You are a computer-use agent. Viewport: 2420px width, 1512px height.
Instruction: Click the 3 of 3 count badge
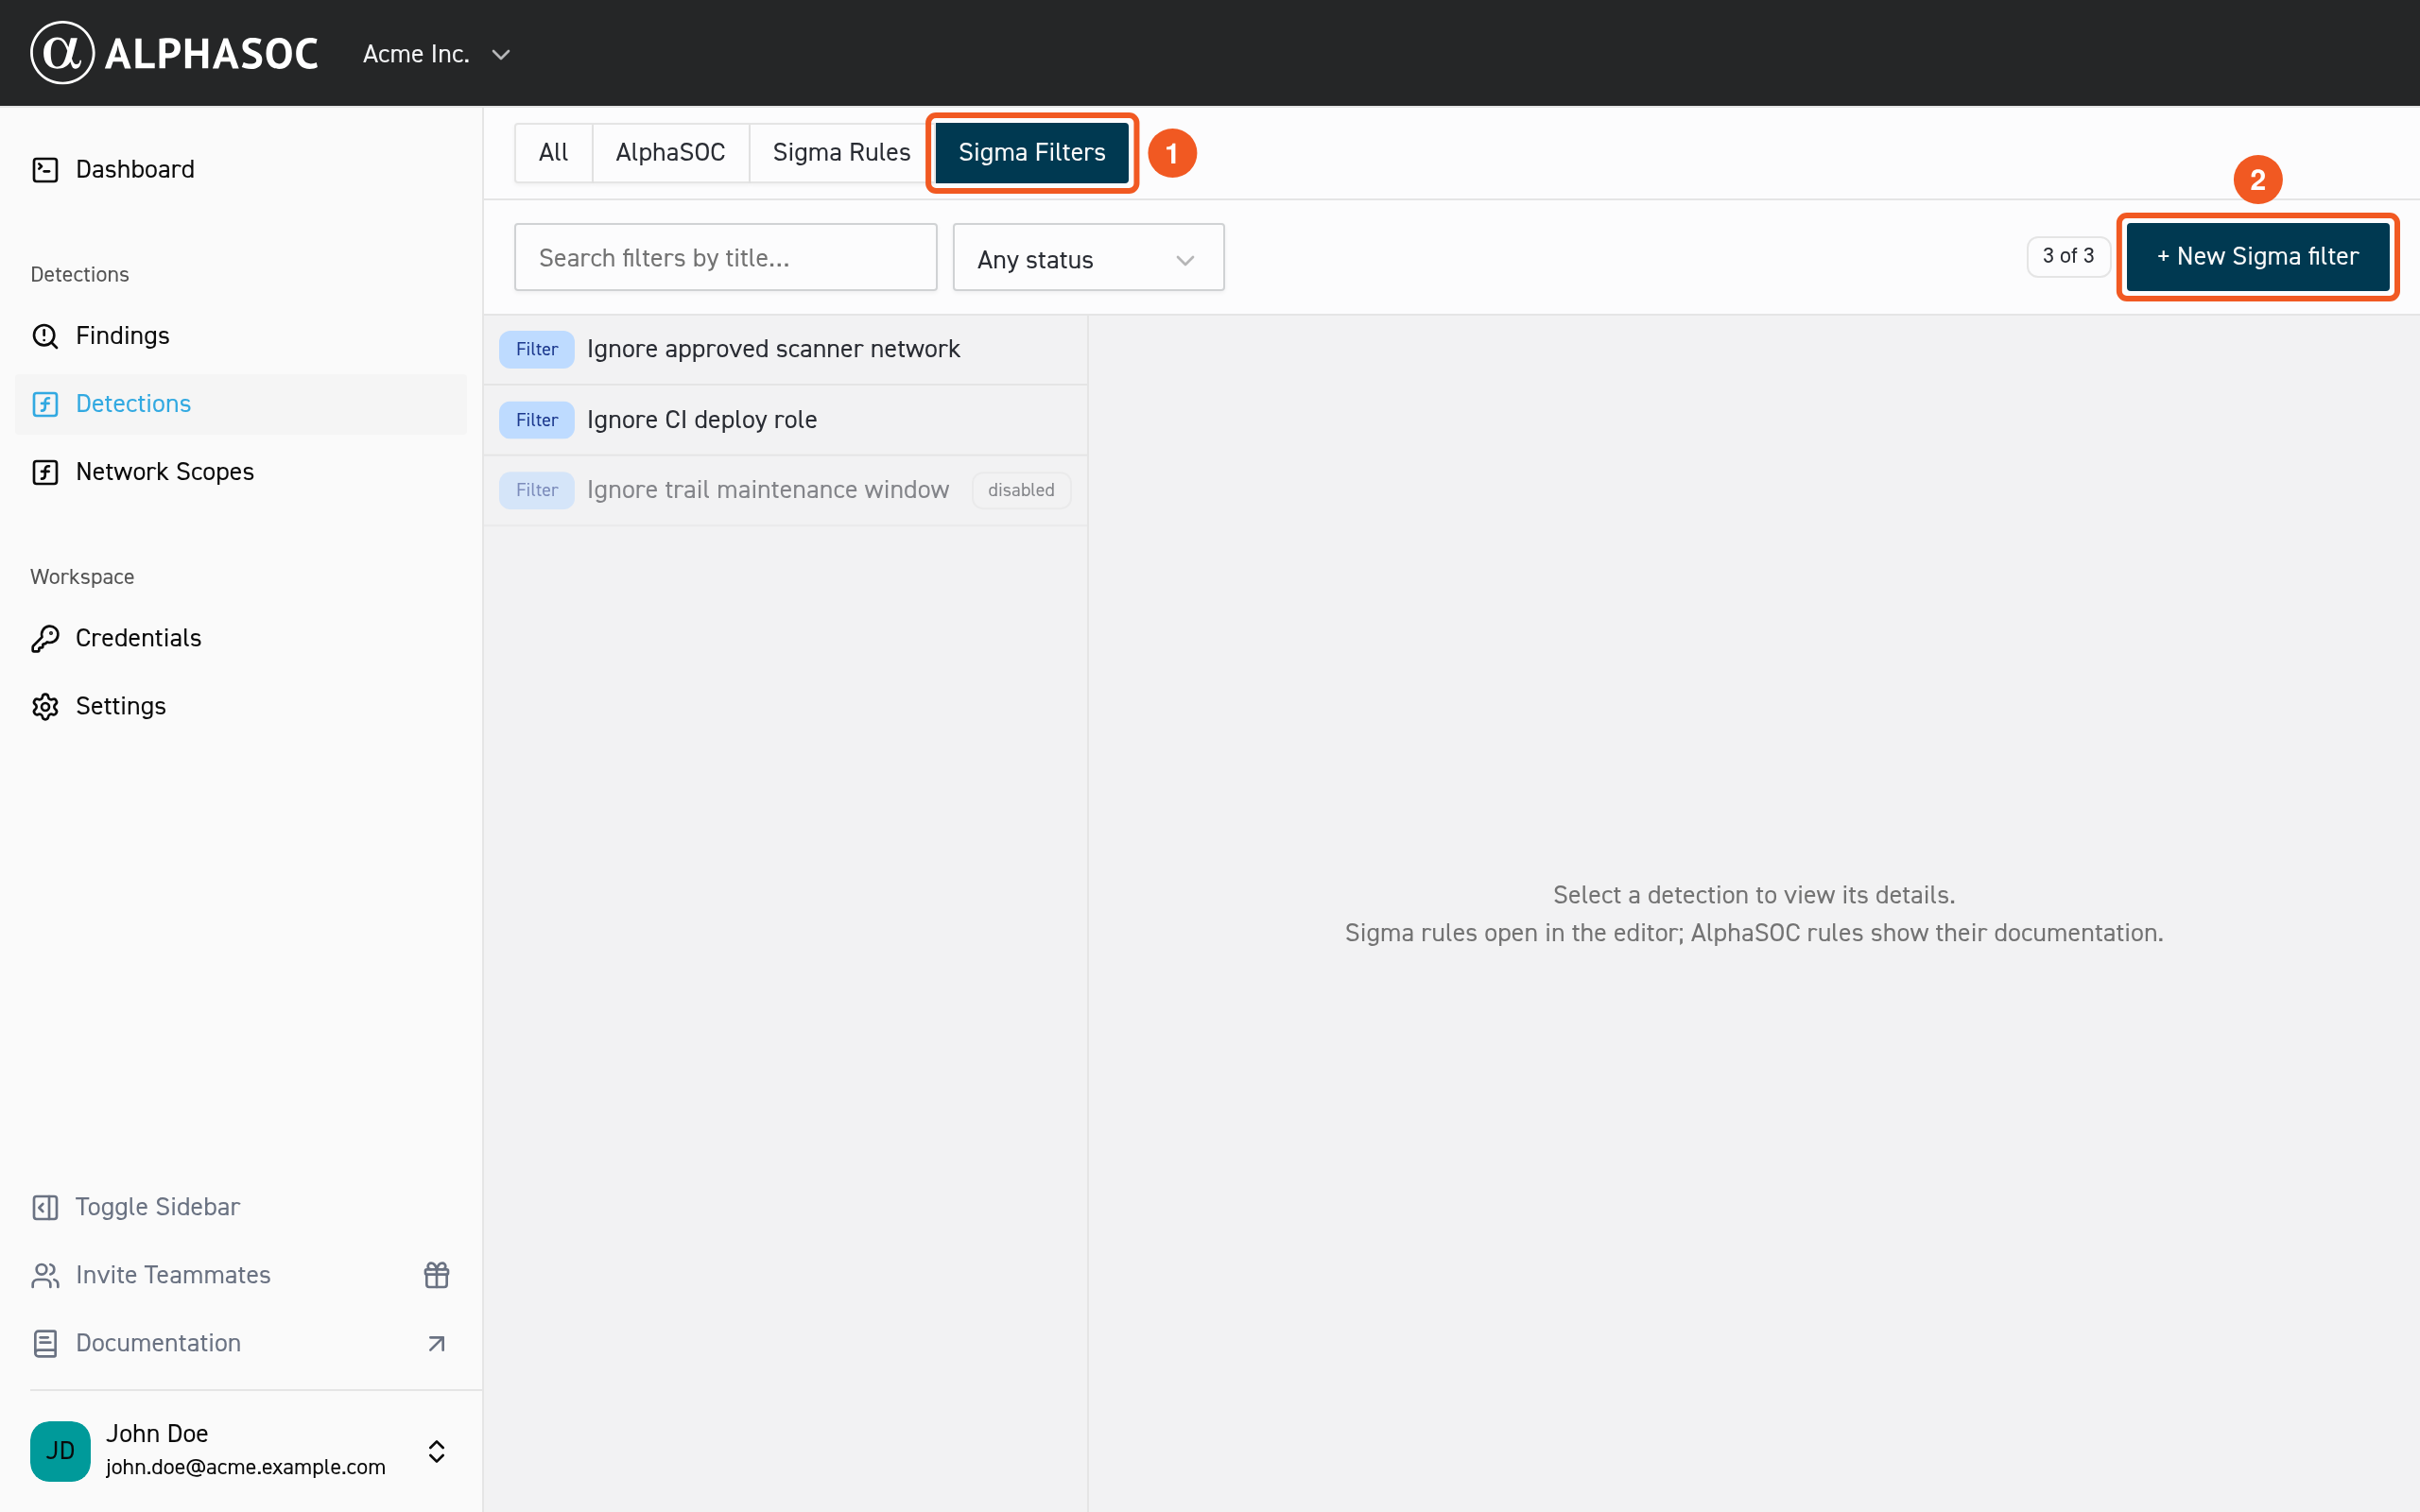[2068, 256]
